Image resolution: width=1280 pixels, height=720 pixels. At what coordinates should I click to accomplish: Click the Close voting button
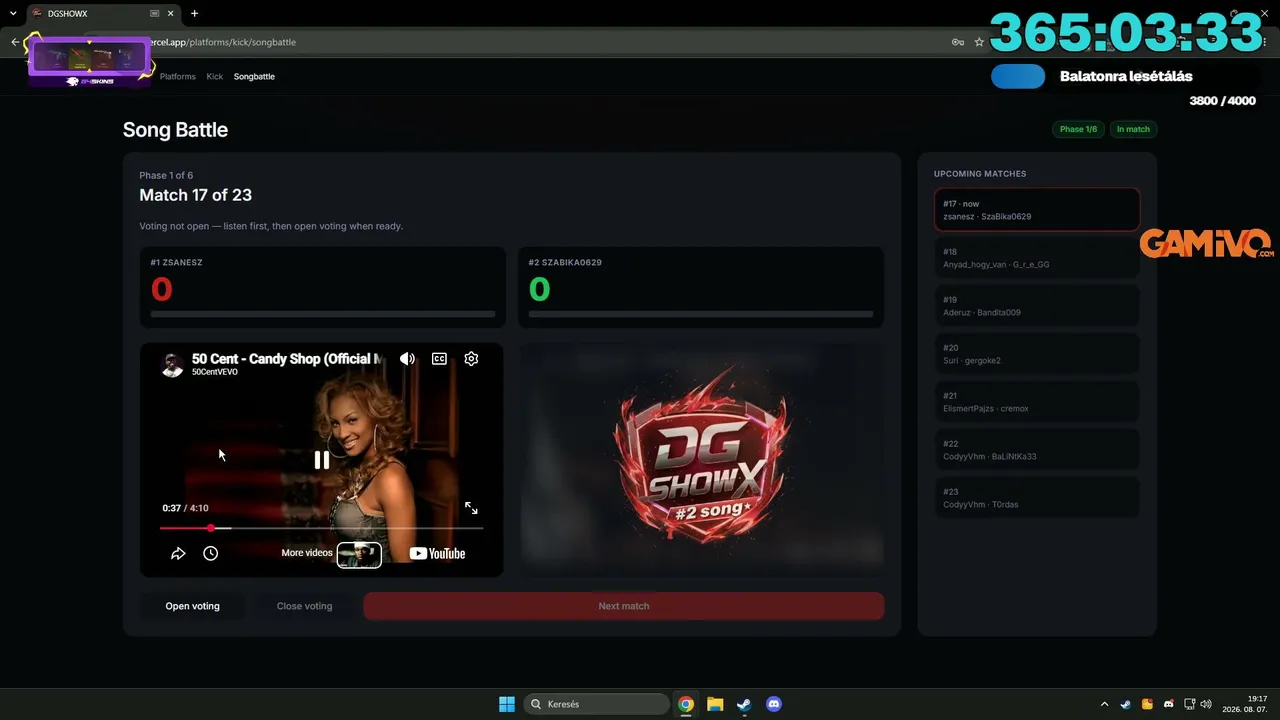[x=304, y=606]
